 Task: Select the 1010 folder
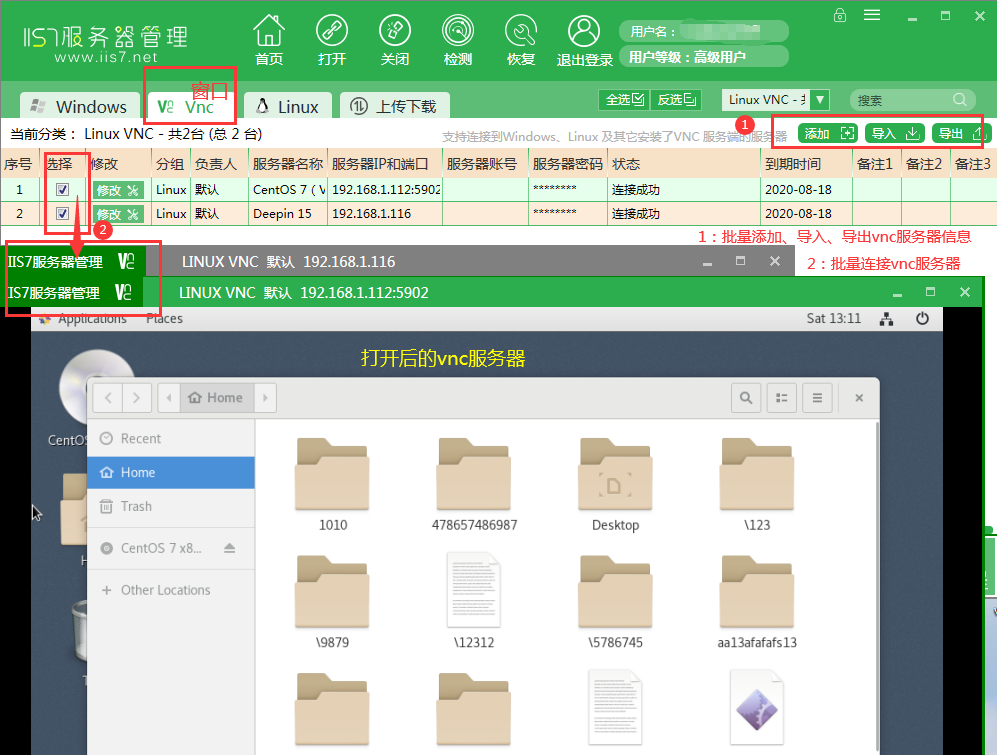click(x=332, y=485)
